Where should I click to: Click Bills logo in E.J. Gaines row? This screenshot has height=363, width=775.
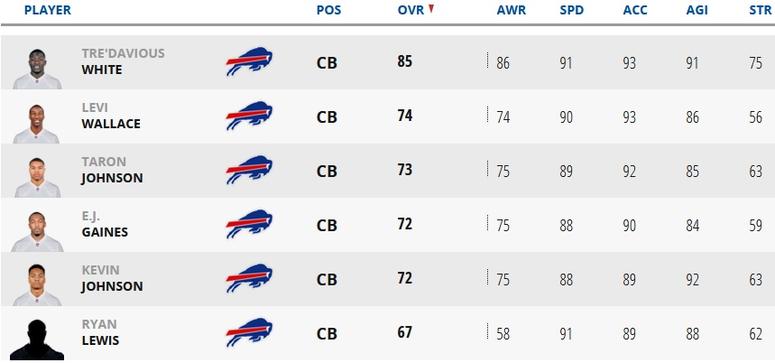249,224
